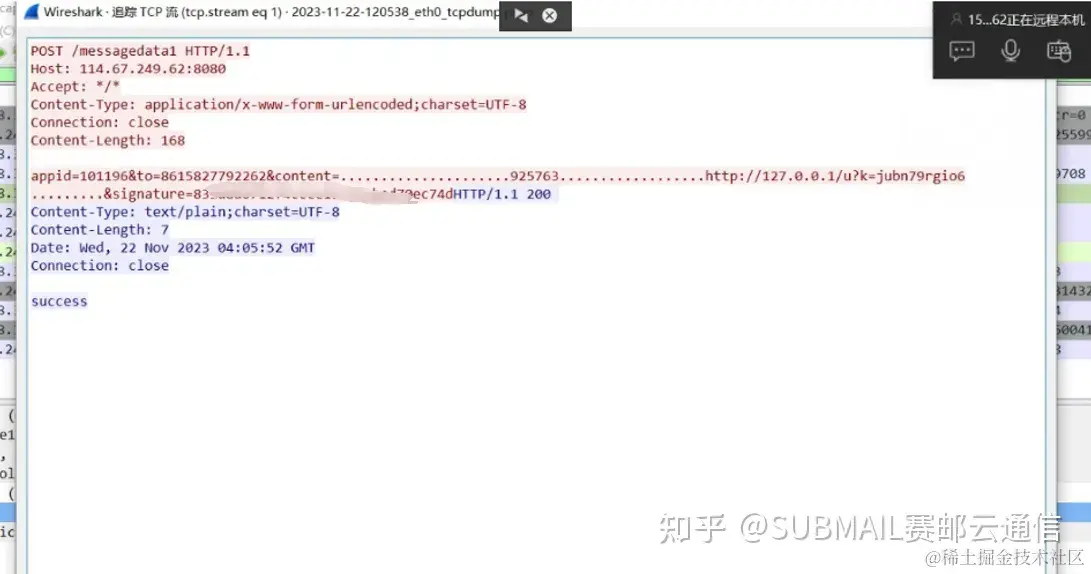Click the http://127.0.0.1/u?k=jubn79rgio6 URL text
Viewport: 1091px width, 574px height.
tap(835, 176)
